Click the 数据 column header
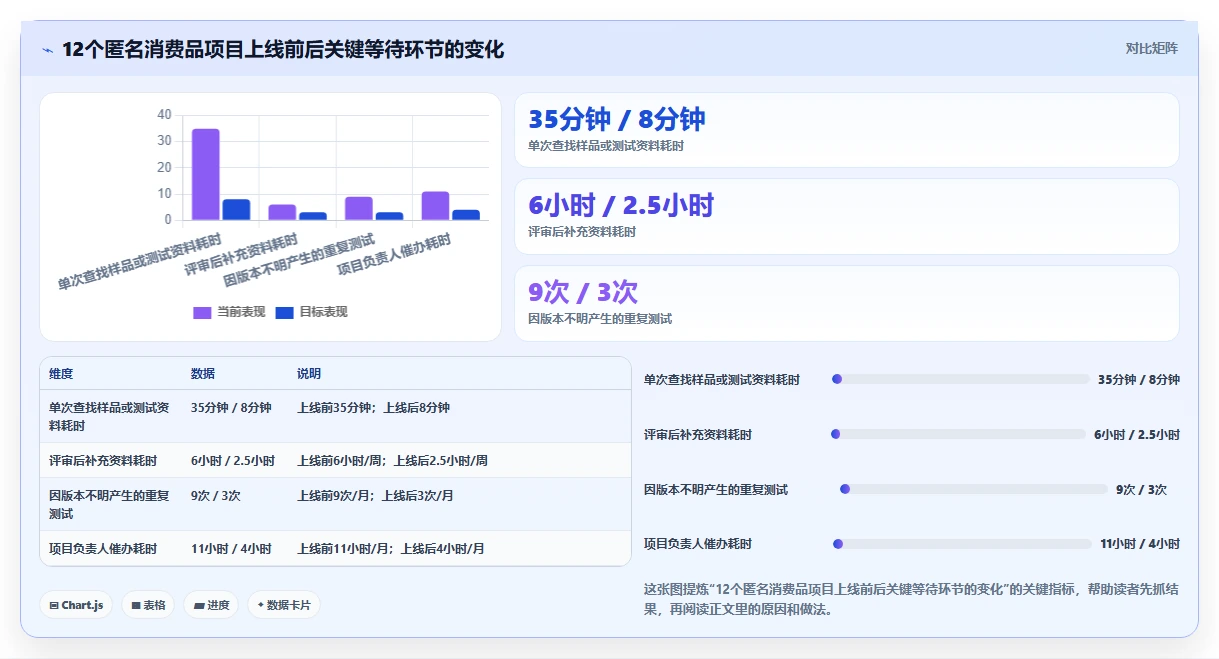The height and width of the screenshot is (659, 1219). [x=203, y=374]
